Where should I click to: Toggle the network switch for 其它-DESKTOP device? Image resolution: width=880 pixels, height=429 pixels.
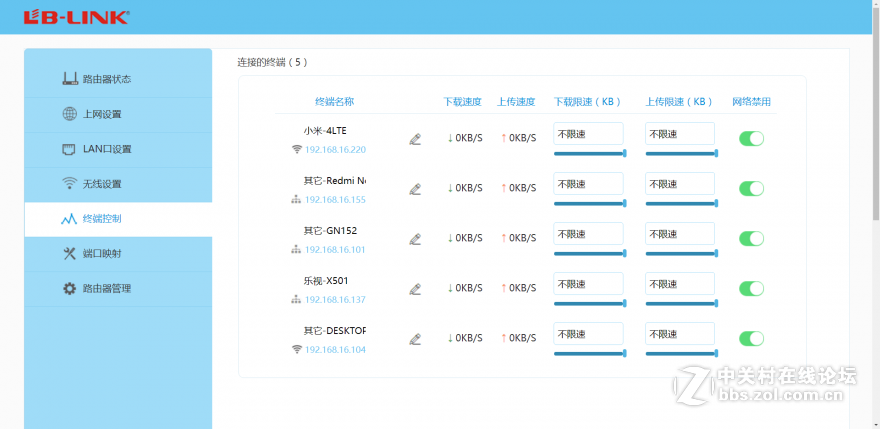pyautogui.click(x=751, y=339)
